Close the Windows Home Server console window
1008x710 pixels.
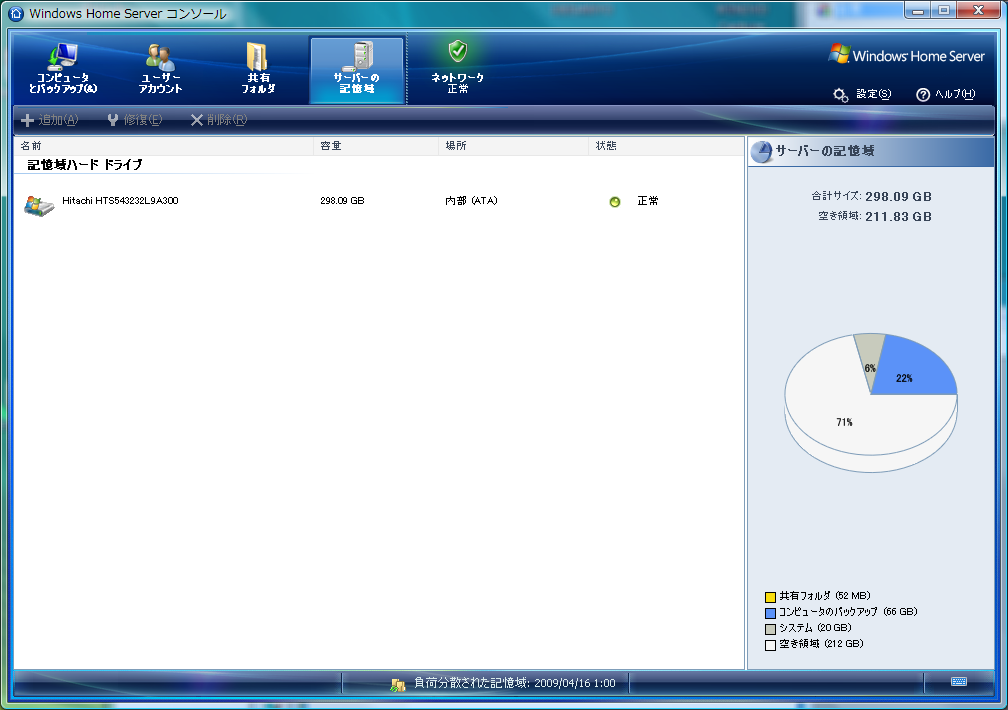coord(978,10)
